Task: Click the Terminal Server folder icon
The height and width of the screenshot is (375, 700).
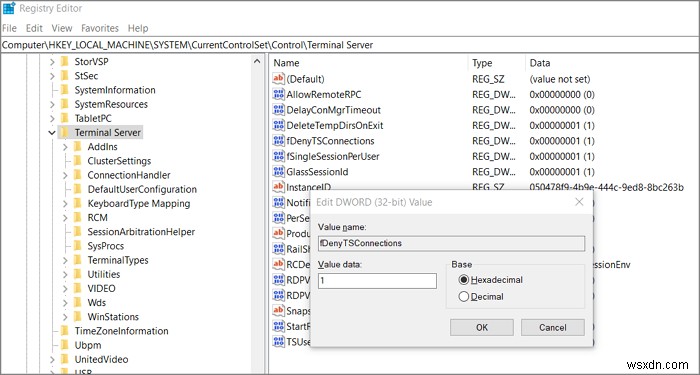Action: click(65, 133)
